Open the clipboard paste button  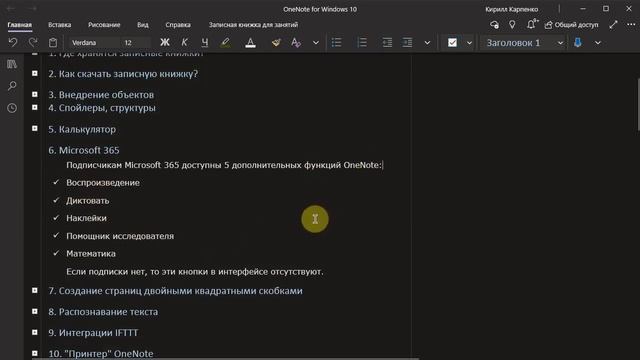[53, 42]
